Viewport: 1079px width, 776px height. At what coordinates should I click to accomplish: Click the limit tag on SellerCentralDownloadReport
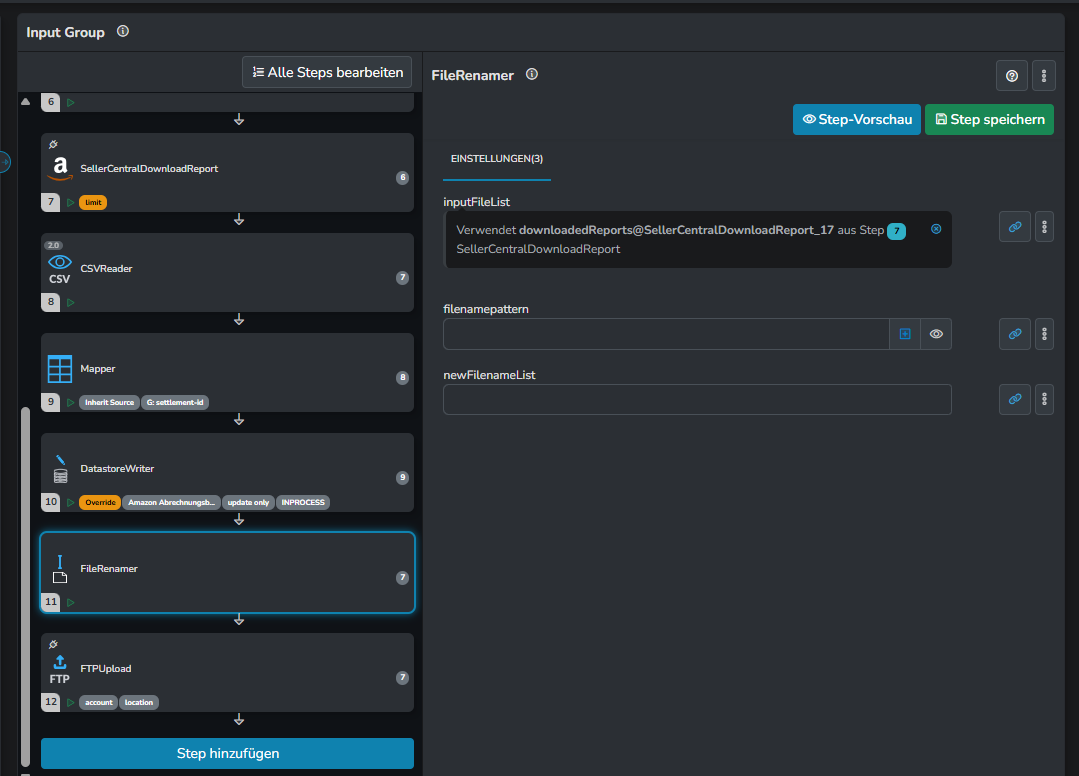coord(93,202)
